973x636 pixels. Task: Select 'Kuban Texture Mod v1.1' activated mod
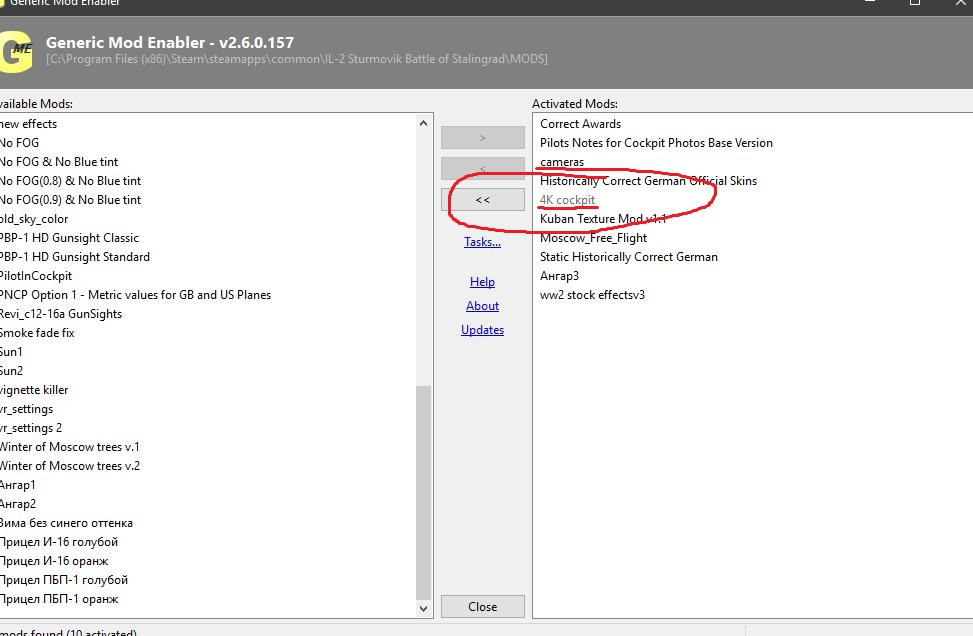point(603,219)
